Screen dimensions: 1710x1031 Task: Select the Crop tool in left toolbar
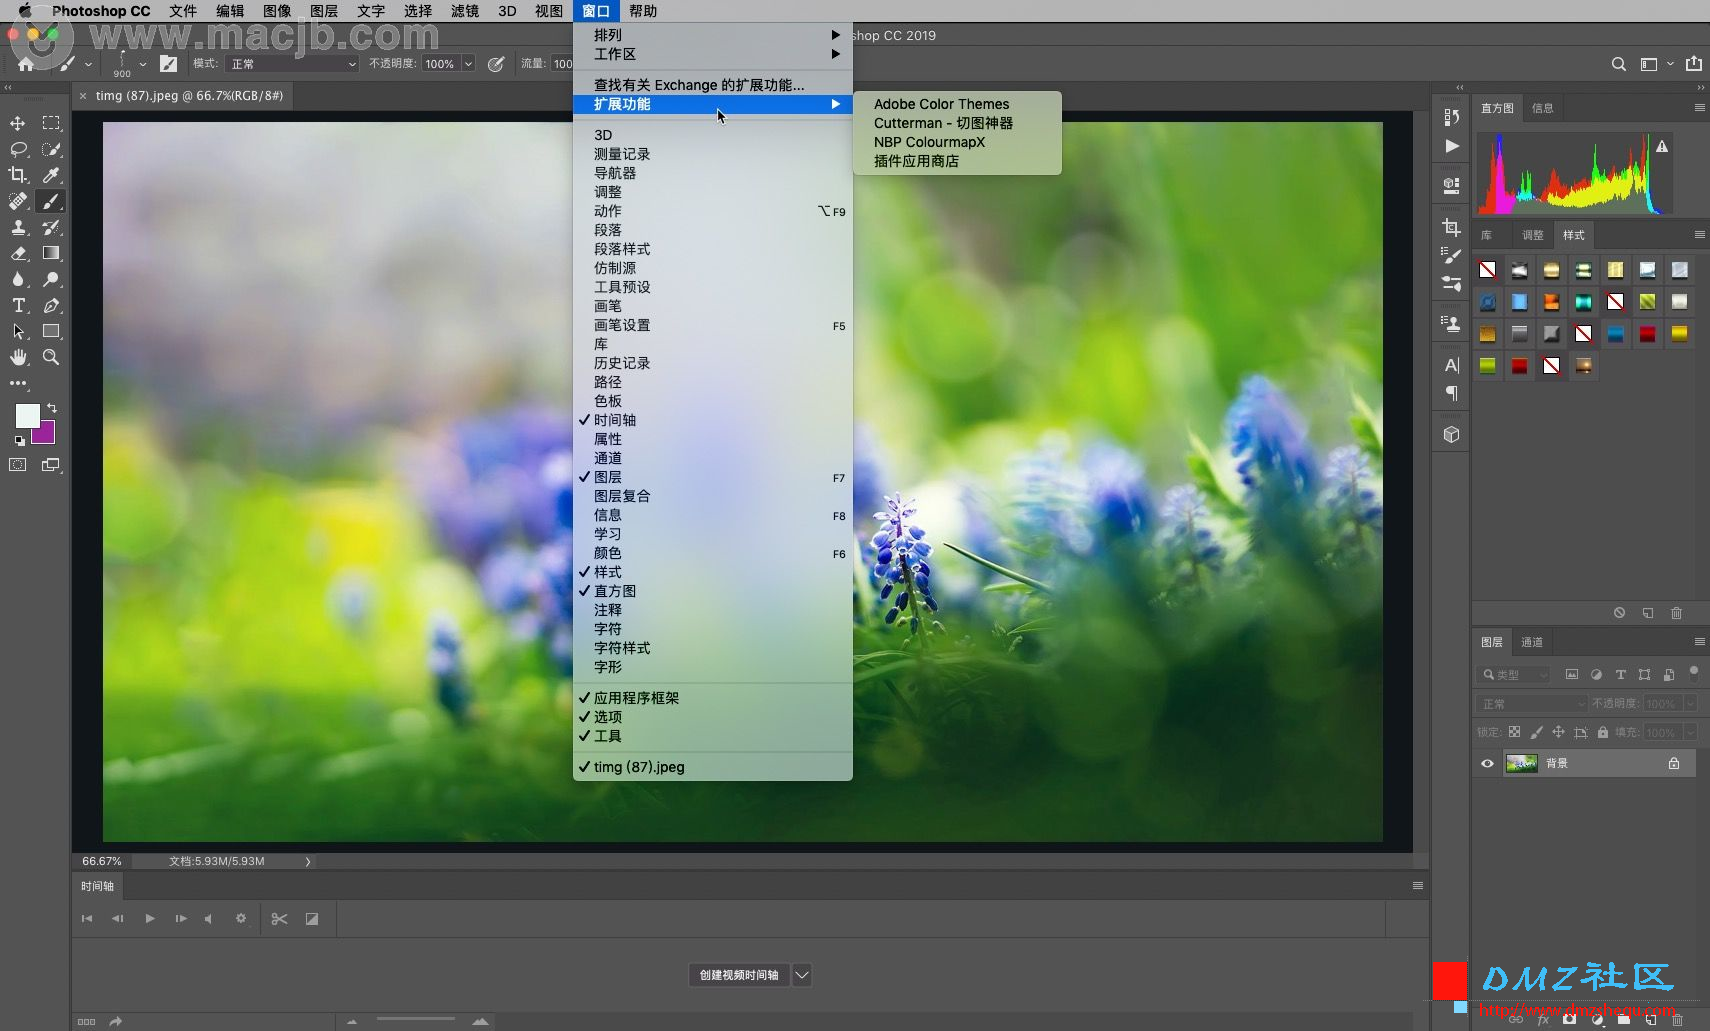coord(18,175)
